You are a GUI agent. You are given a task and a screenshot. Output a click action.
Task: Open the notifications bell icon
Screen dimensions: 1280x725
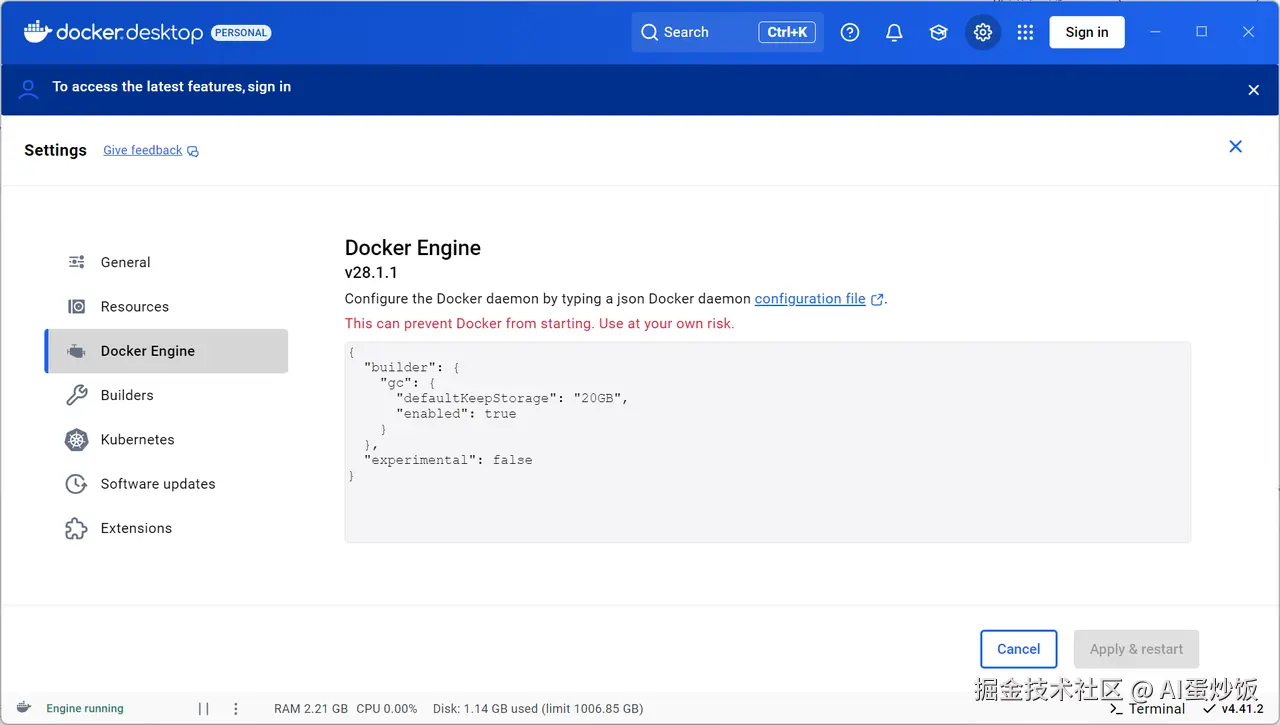pyautogui.click(x=894, y=32)
